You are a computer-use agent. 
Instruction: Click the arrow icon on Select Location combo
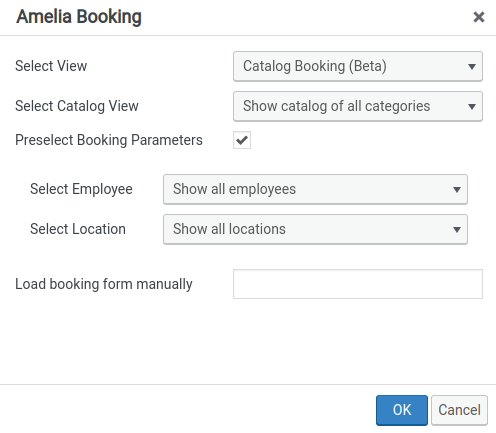click(x=457, y=230)
